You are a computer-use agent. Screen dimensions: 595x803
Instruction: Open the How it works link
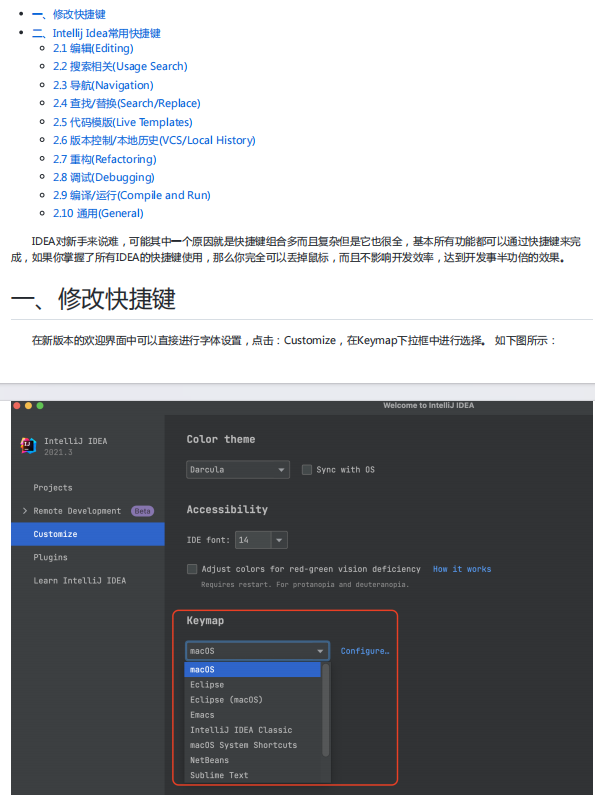pyautogui.click(x=462, y=569)
